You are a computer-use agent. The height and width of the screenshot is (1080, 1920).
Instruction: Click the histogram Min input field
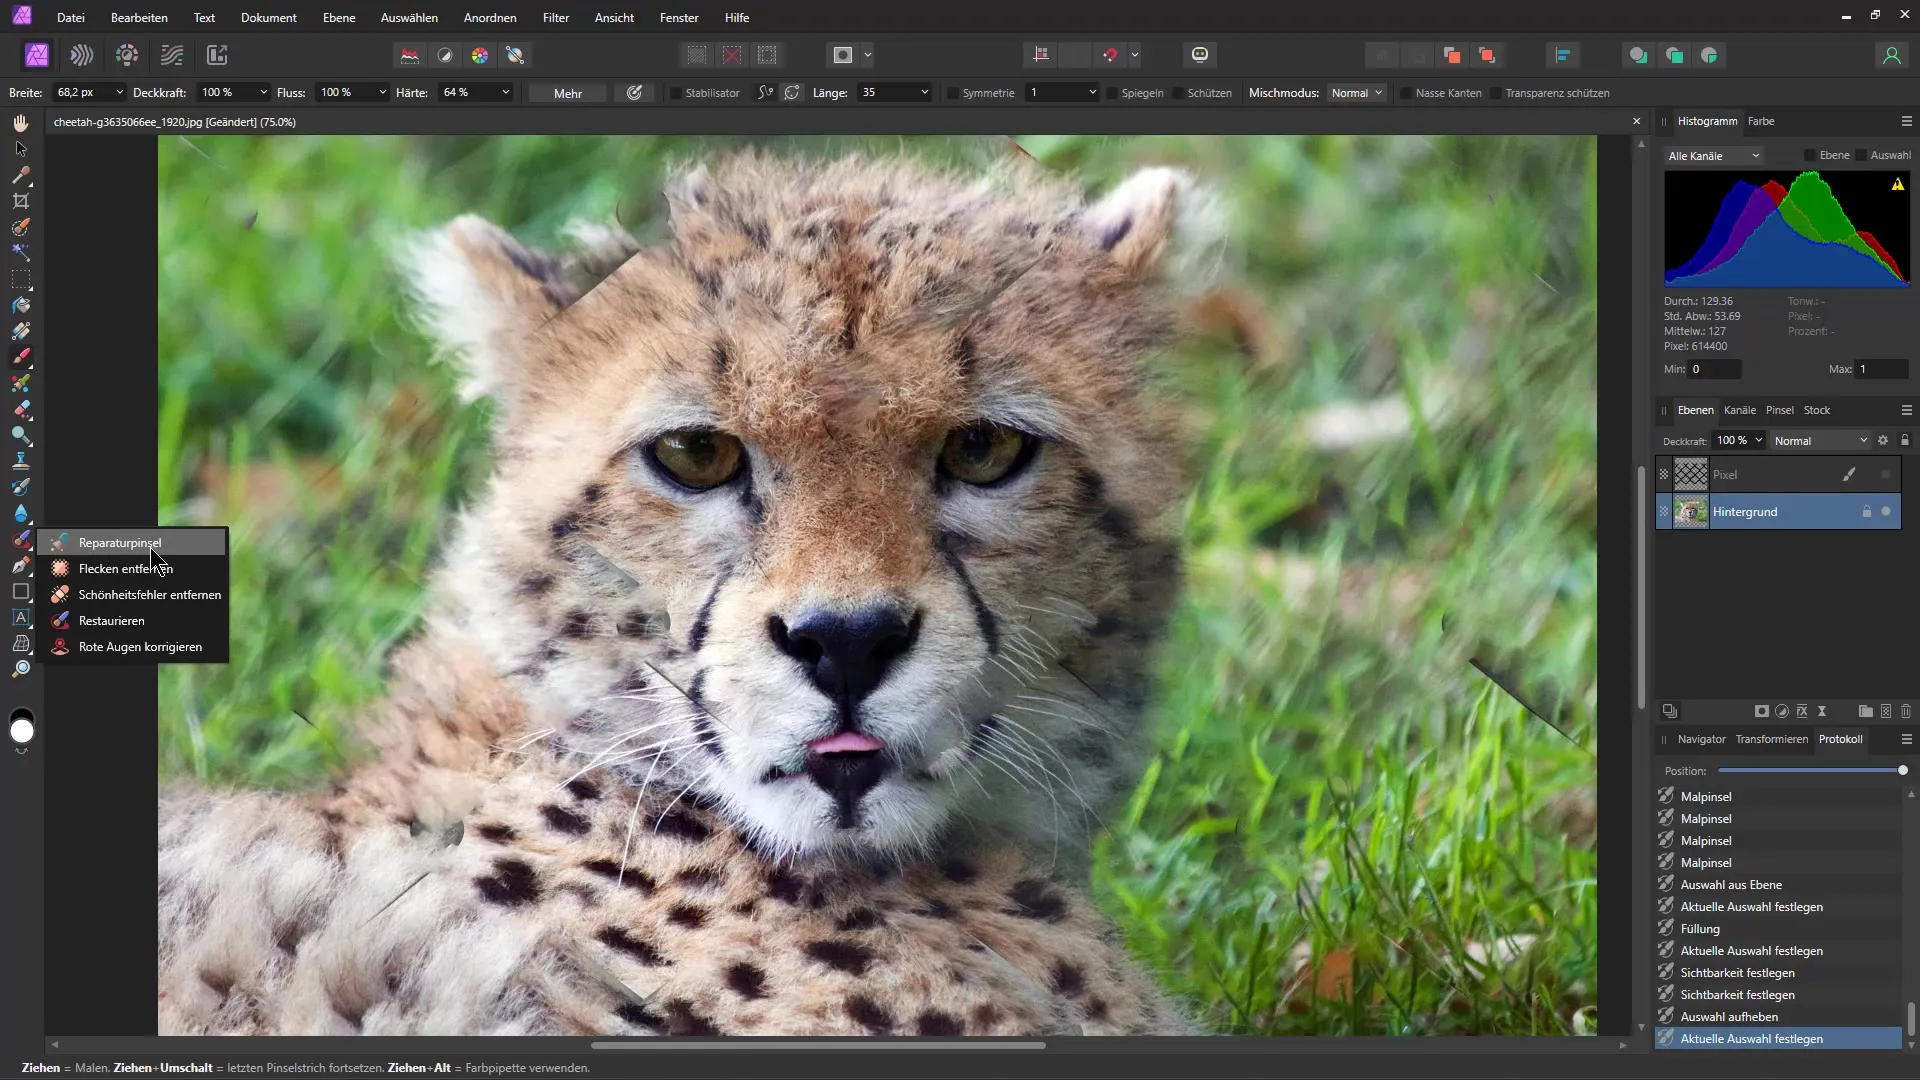(x=1715, y=369)
